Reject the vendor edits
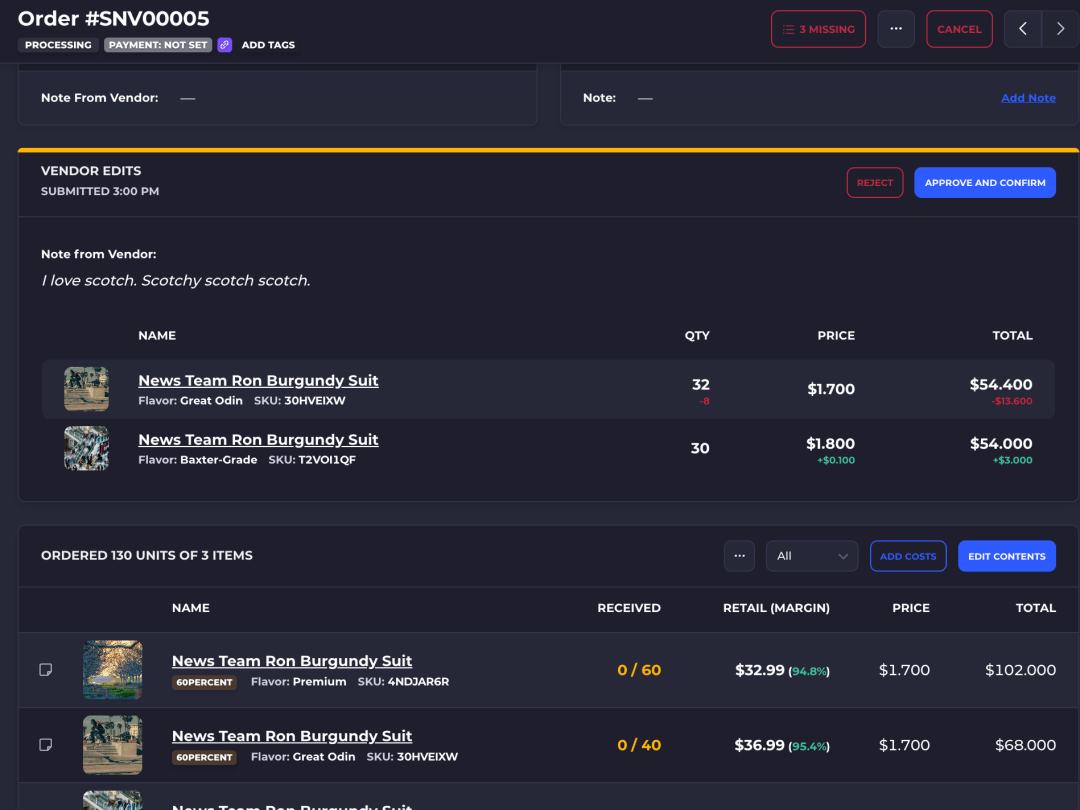1080x810 pixels. [x=875, y=183]
